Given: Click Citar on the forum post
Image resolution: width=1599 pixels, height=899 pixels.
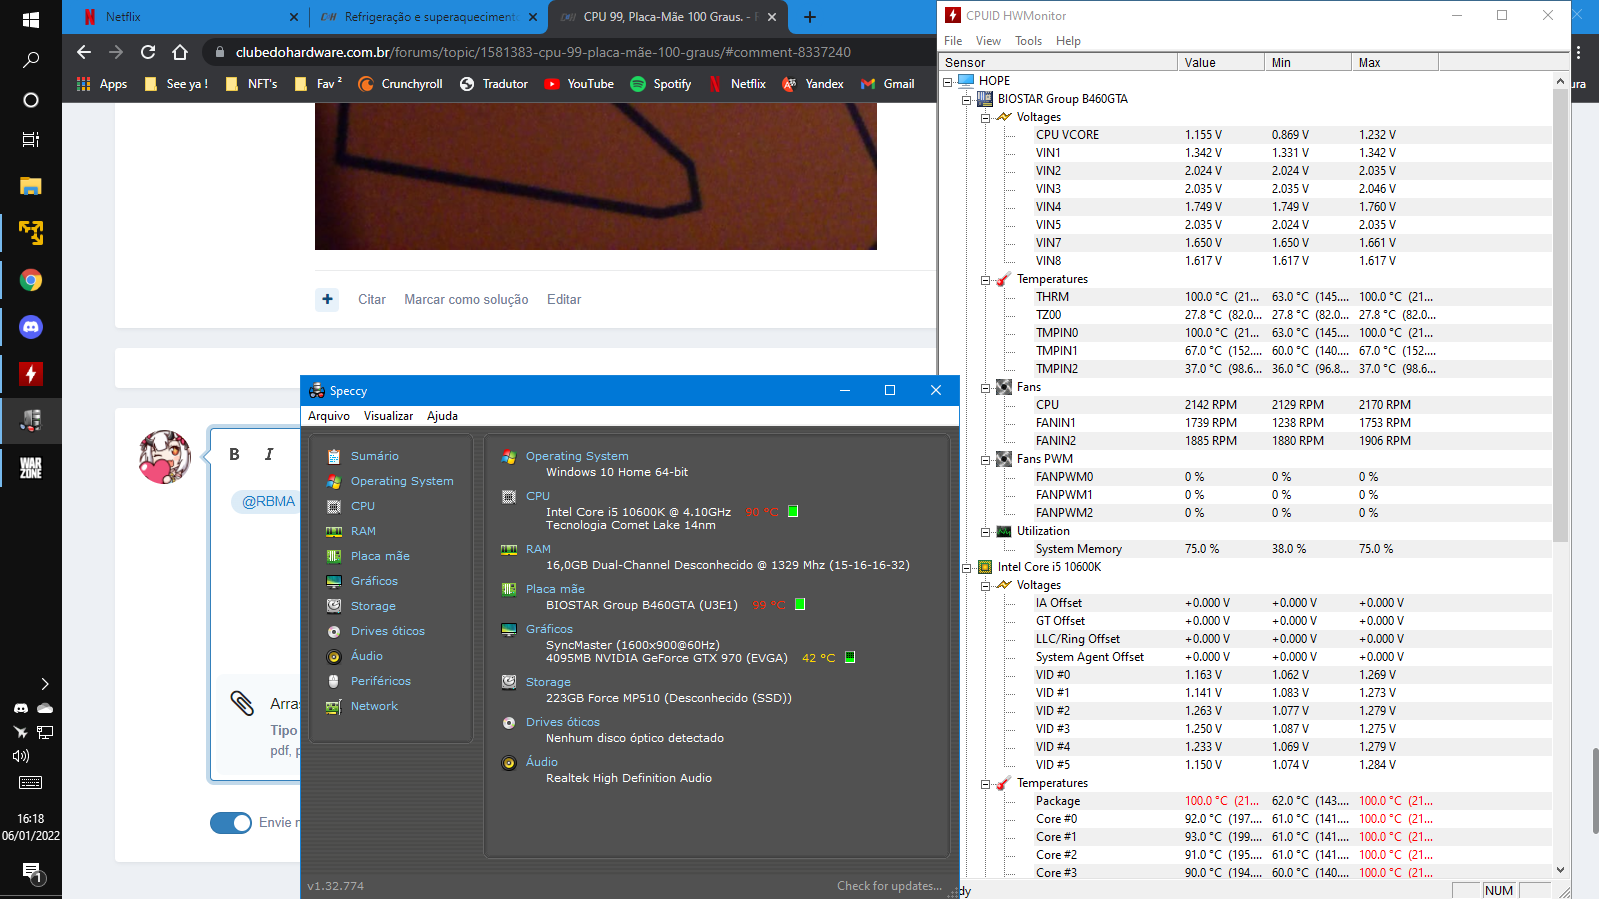Looking at the screenshot, I should 372,299.
